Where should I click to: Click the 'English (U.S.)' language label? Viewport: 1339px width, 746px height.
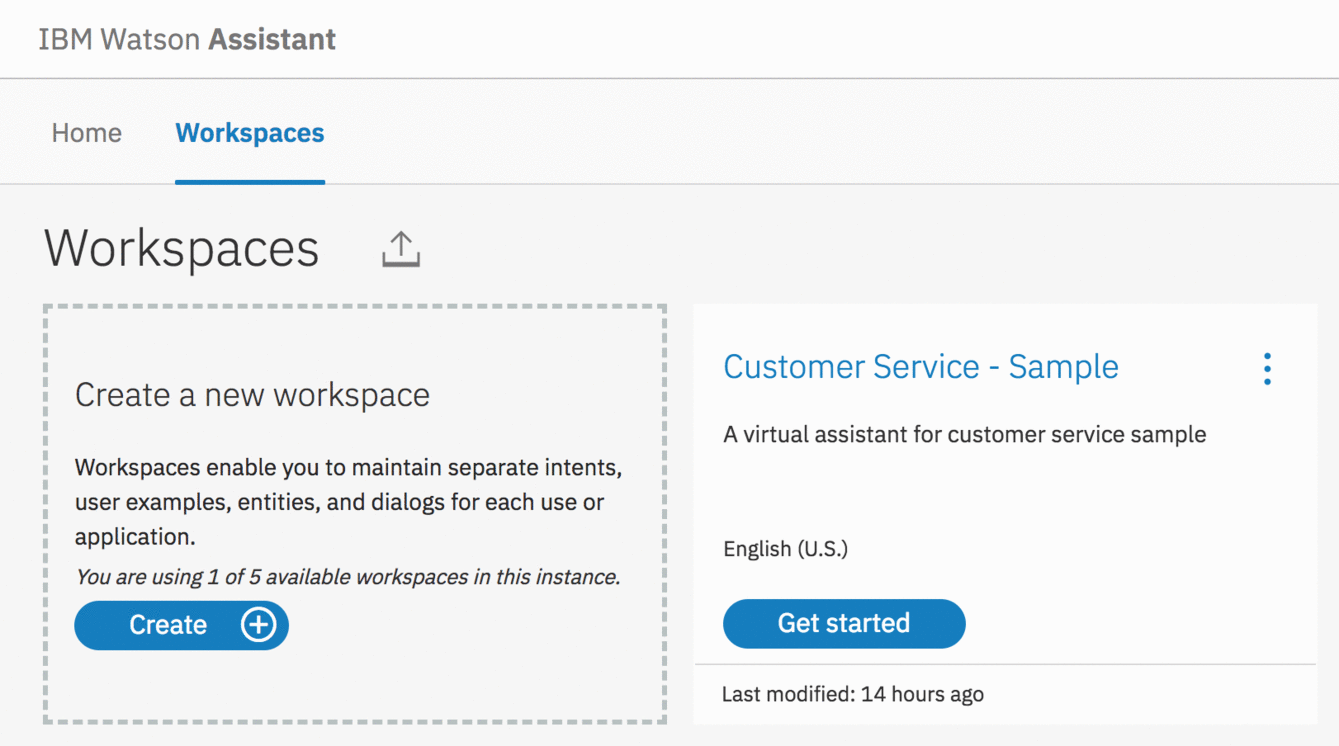785,549
